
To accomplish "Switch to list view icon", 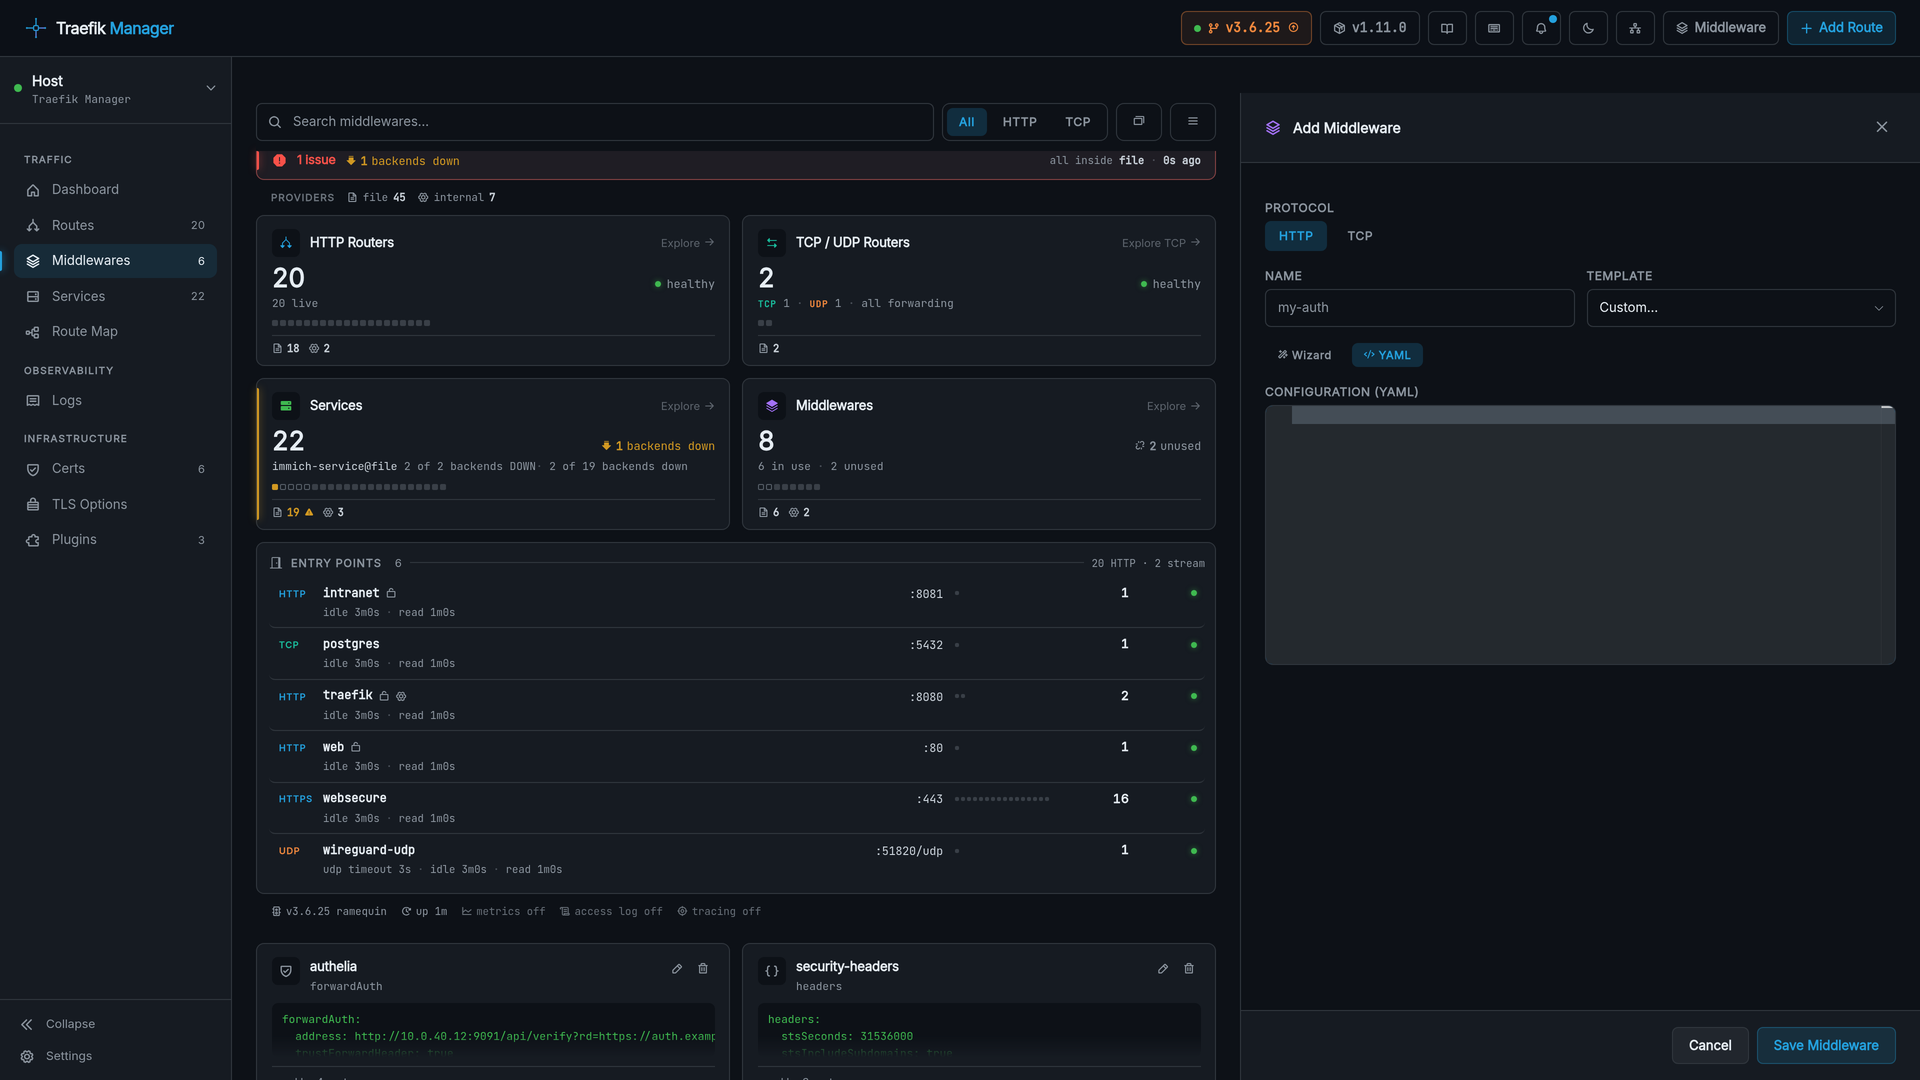I will (x=1192, y=122).
